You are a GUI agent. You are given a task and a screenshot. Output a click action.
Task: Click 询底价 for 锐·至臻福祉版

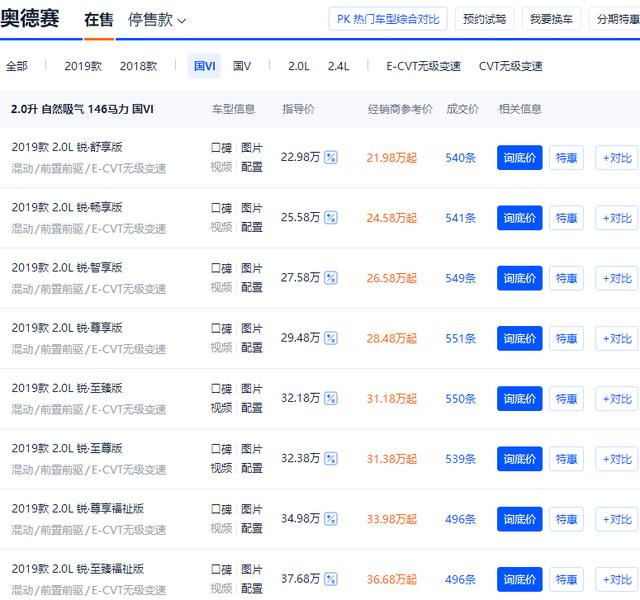pyautogui.click(x=520, y=579)
